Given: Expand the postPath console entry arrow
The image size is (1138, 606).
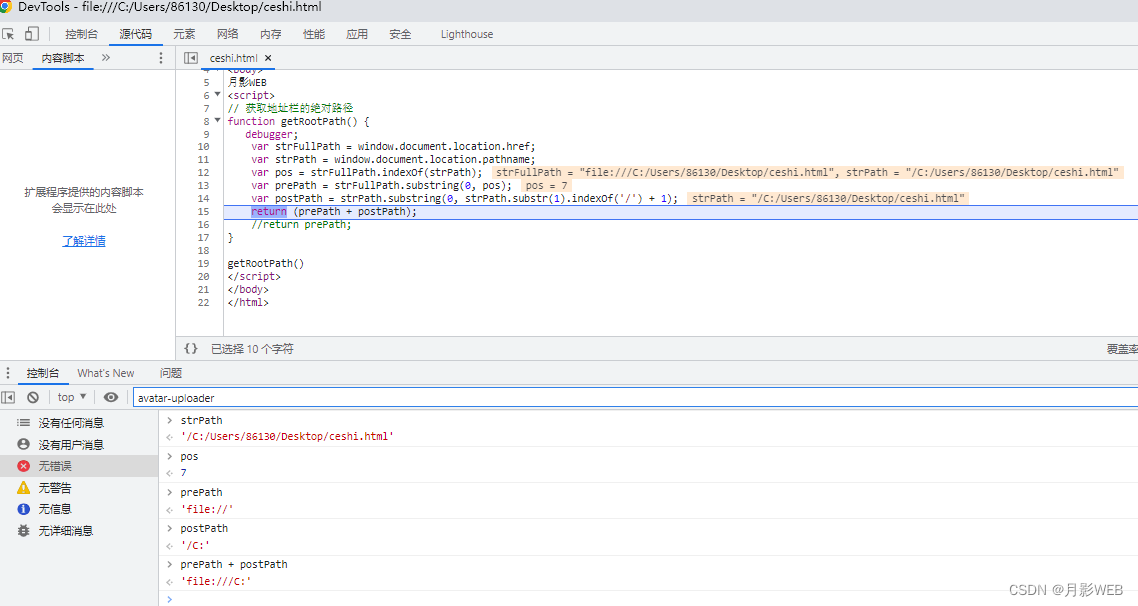Looking at the screenshot, I should tap(170, 528).
